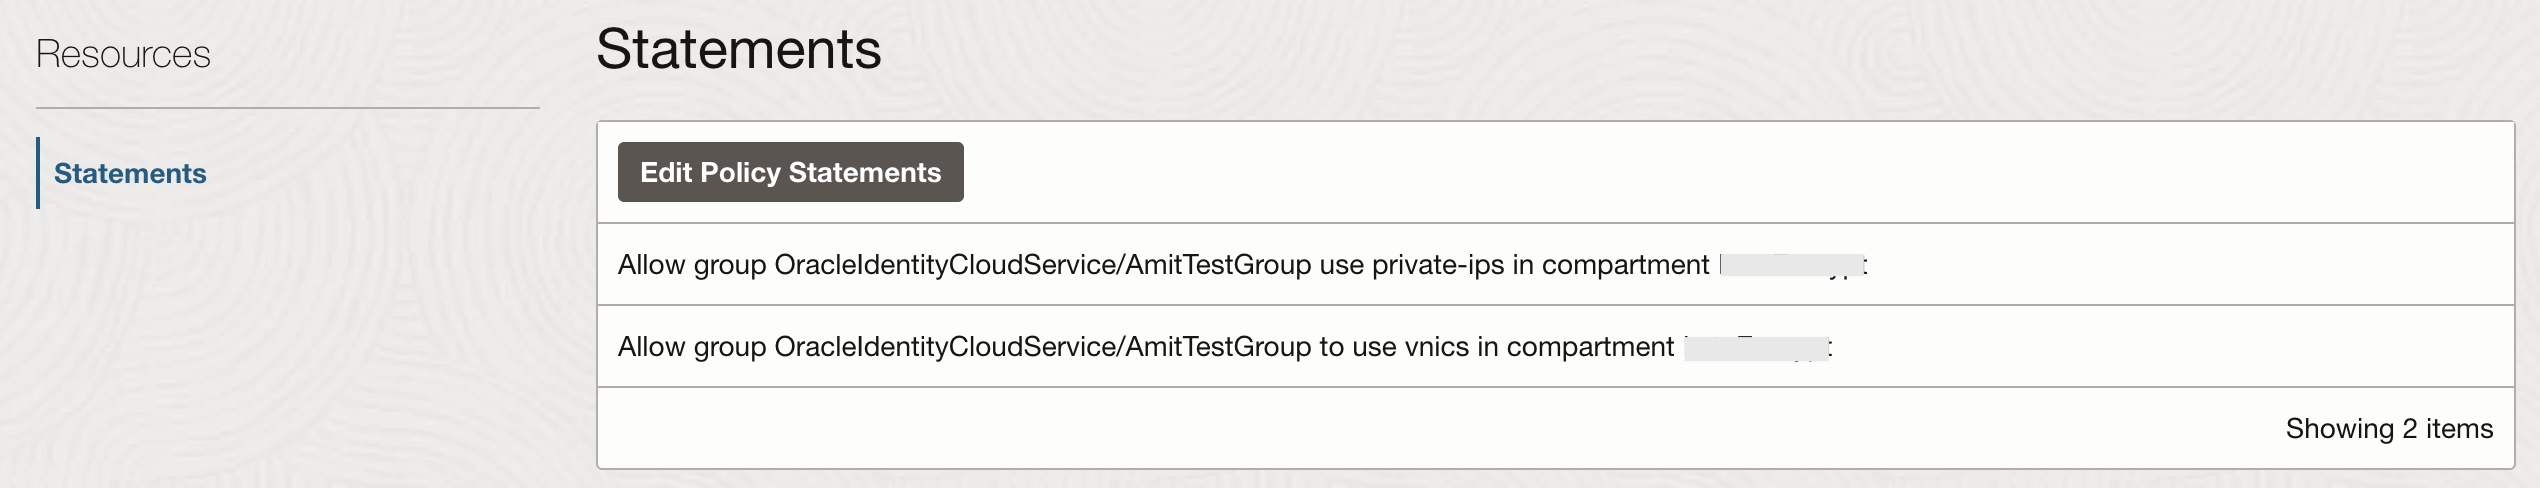Screen dimensions: 2540x488
Task: Click the Showing 2 items count
Action: [2388, 429]
